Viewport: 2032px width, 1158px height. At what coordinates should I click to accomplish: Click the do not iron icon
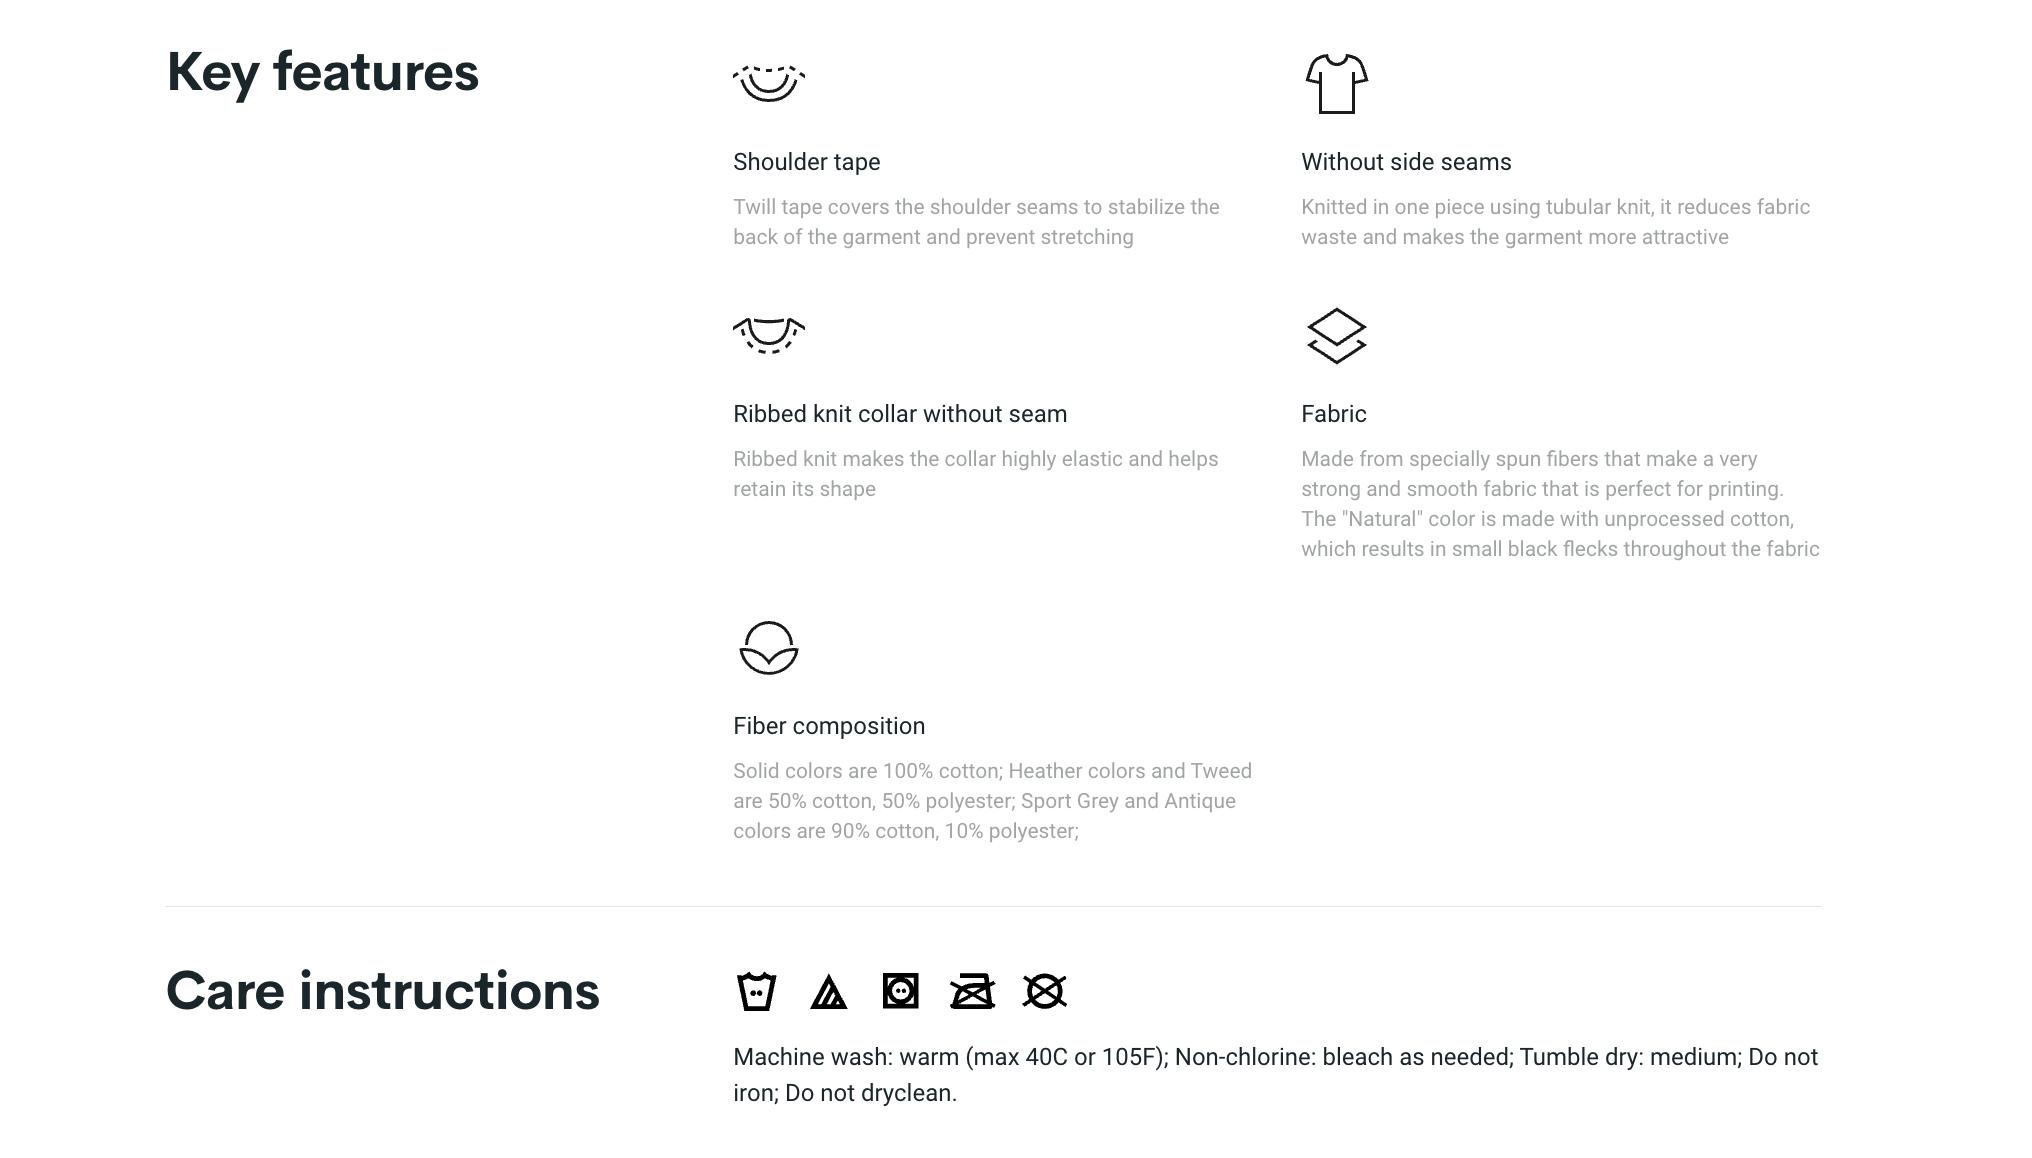tap(973, 992)
